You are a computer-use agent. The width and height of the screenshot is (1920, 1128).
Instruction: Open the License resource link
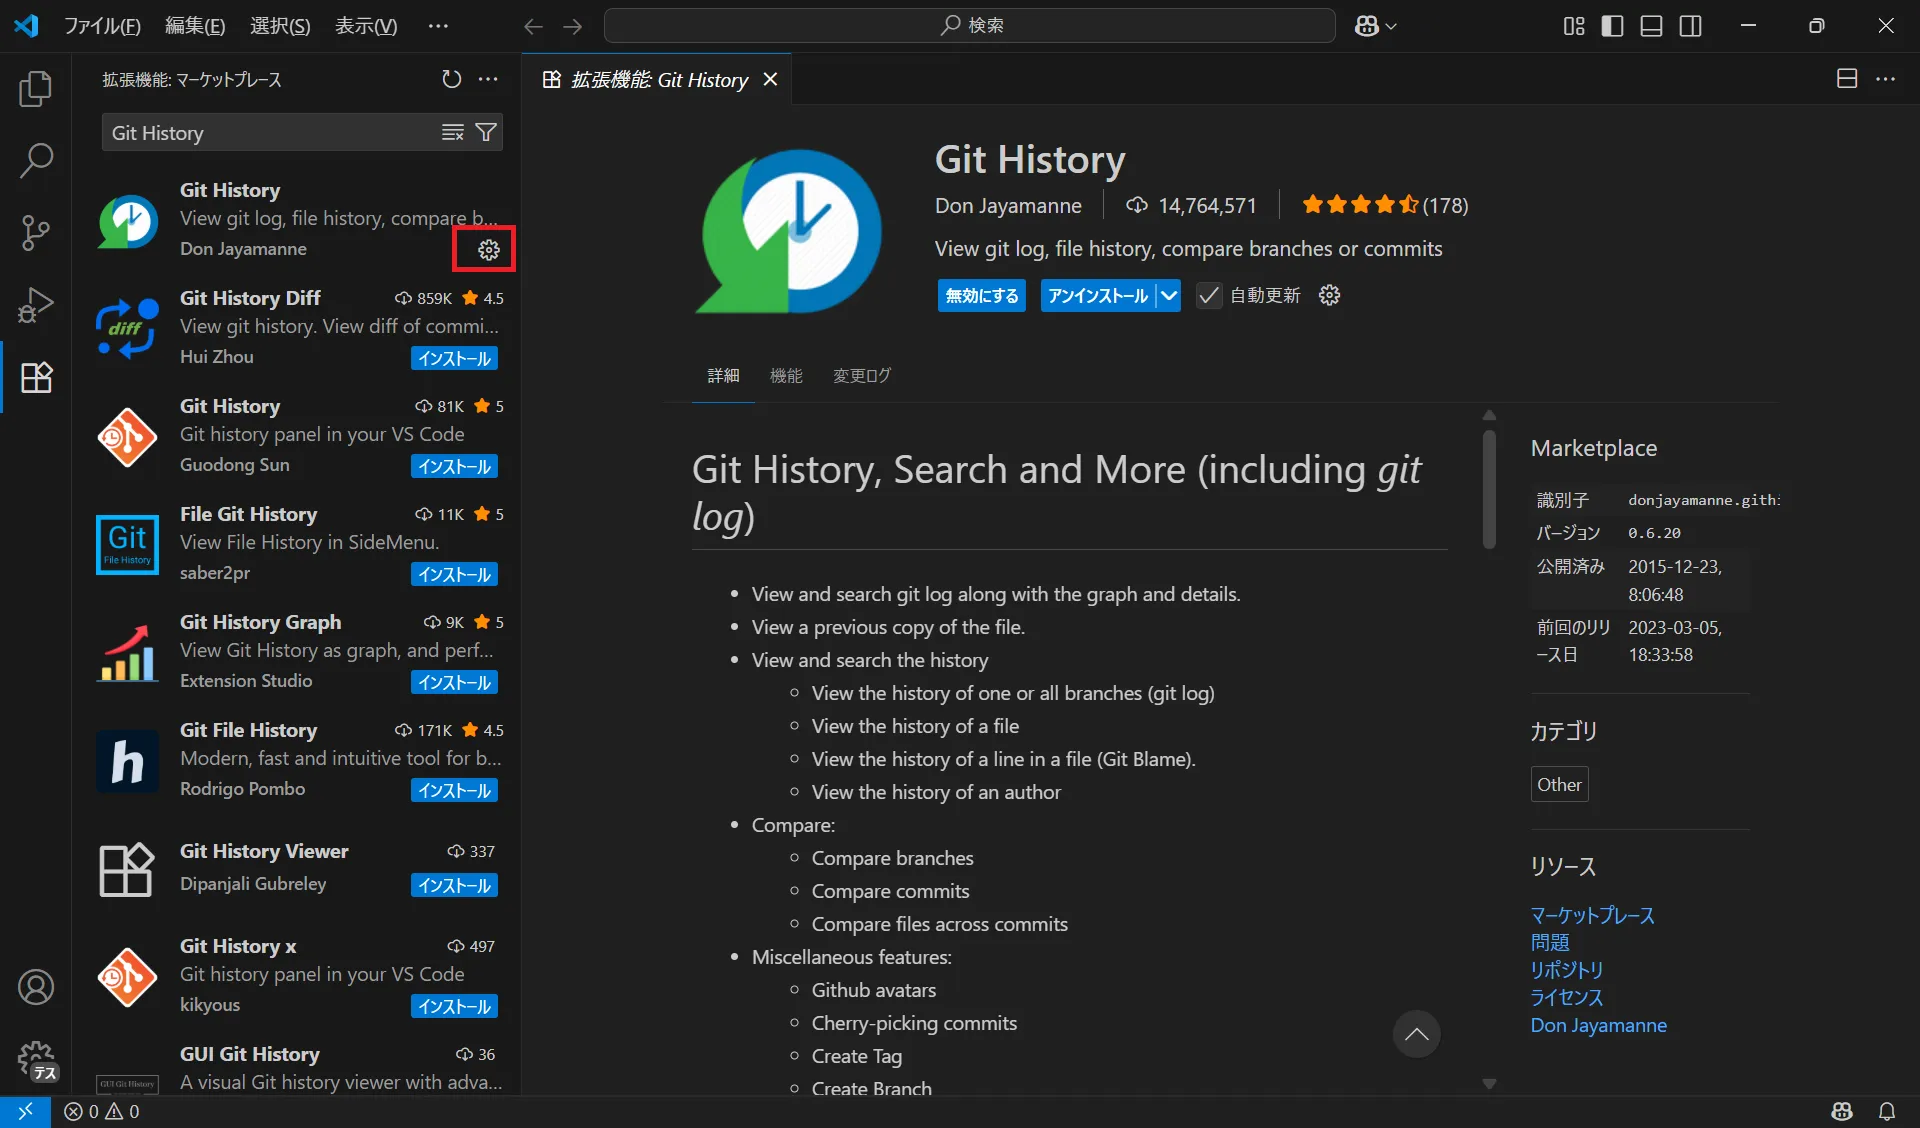point(1566,997)
